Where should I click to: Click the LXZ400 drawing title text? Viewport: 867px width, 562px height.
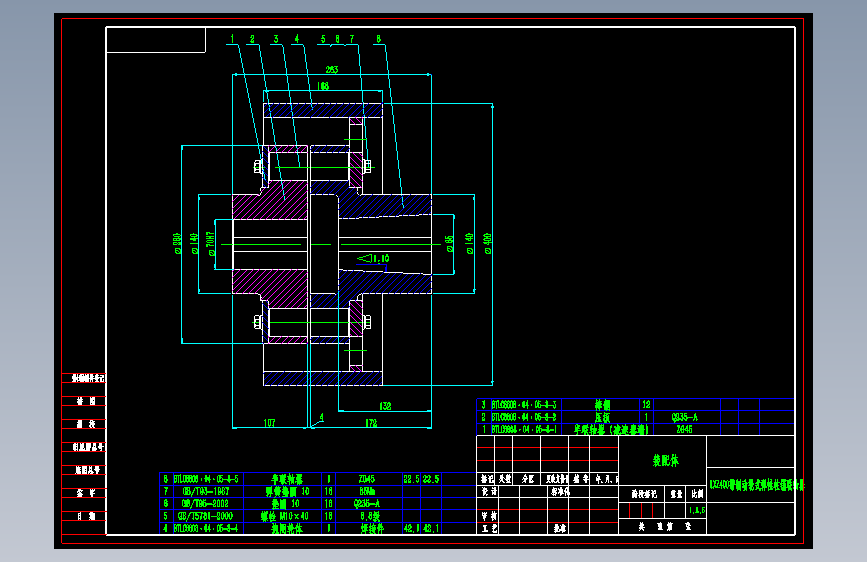coord(756,486)
